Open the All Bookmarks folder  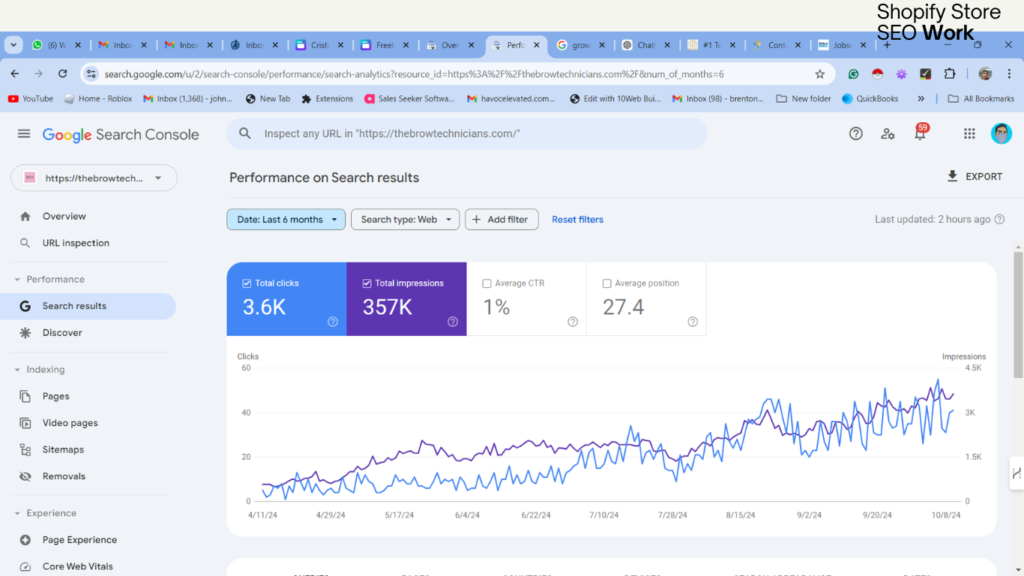(x=981, y=99)
